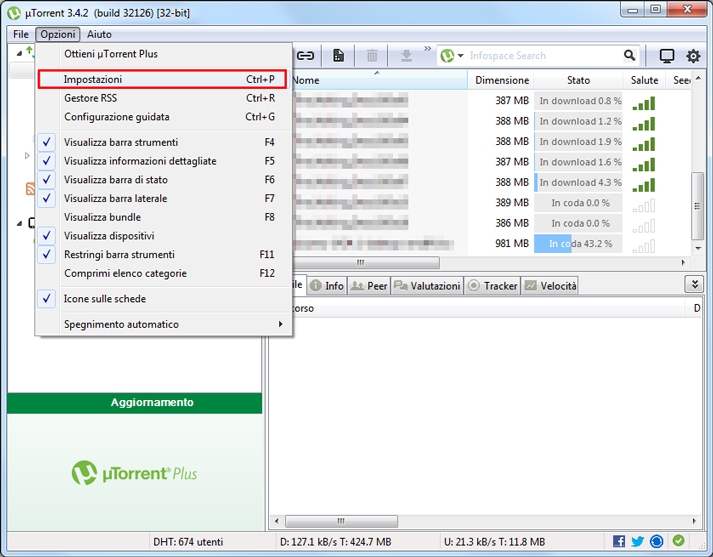Image resolution: width=713 pixels, height=557 pixels.
Task: Click the In coda 43.2 % progress bar
Action: click(x=578, y=244)
